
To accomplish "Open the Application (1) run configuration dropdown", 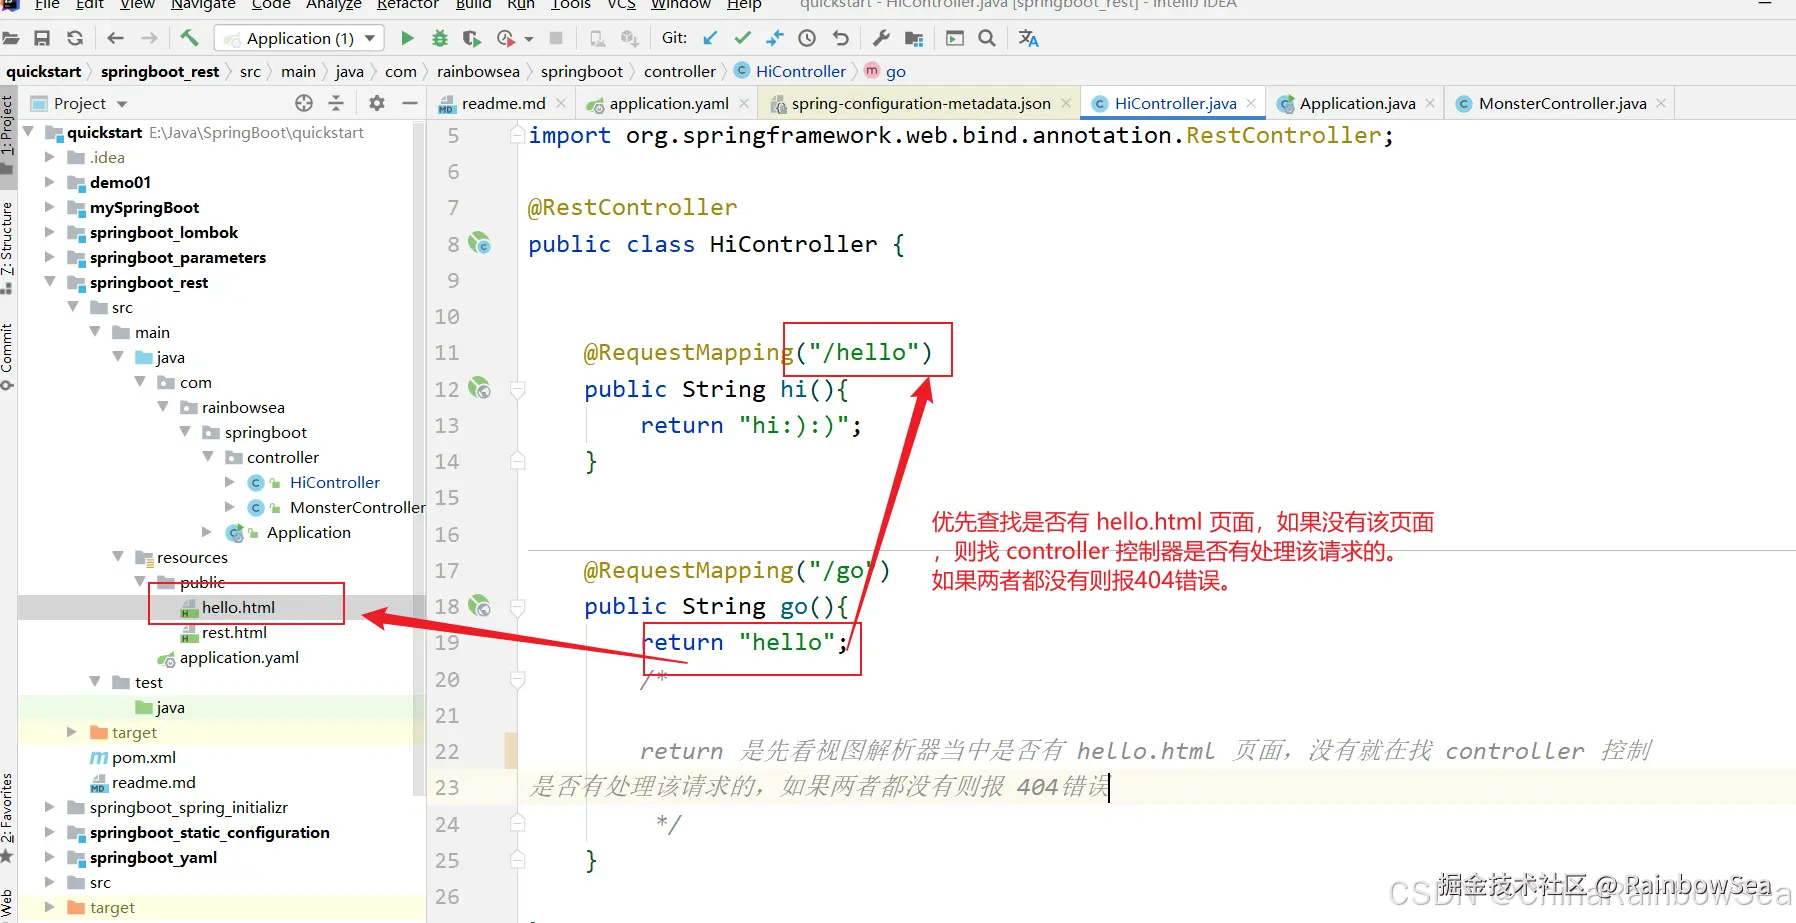I will (300, 38).
